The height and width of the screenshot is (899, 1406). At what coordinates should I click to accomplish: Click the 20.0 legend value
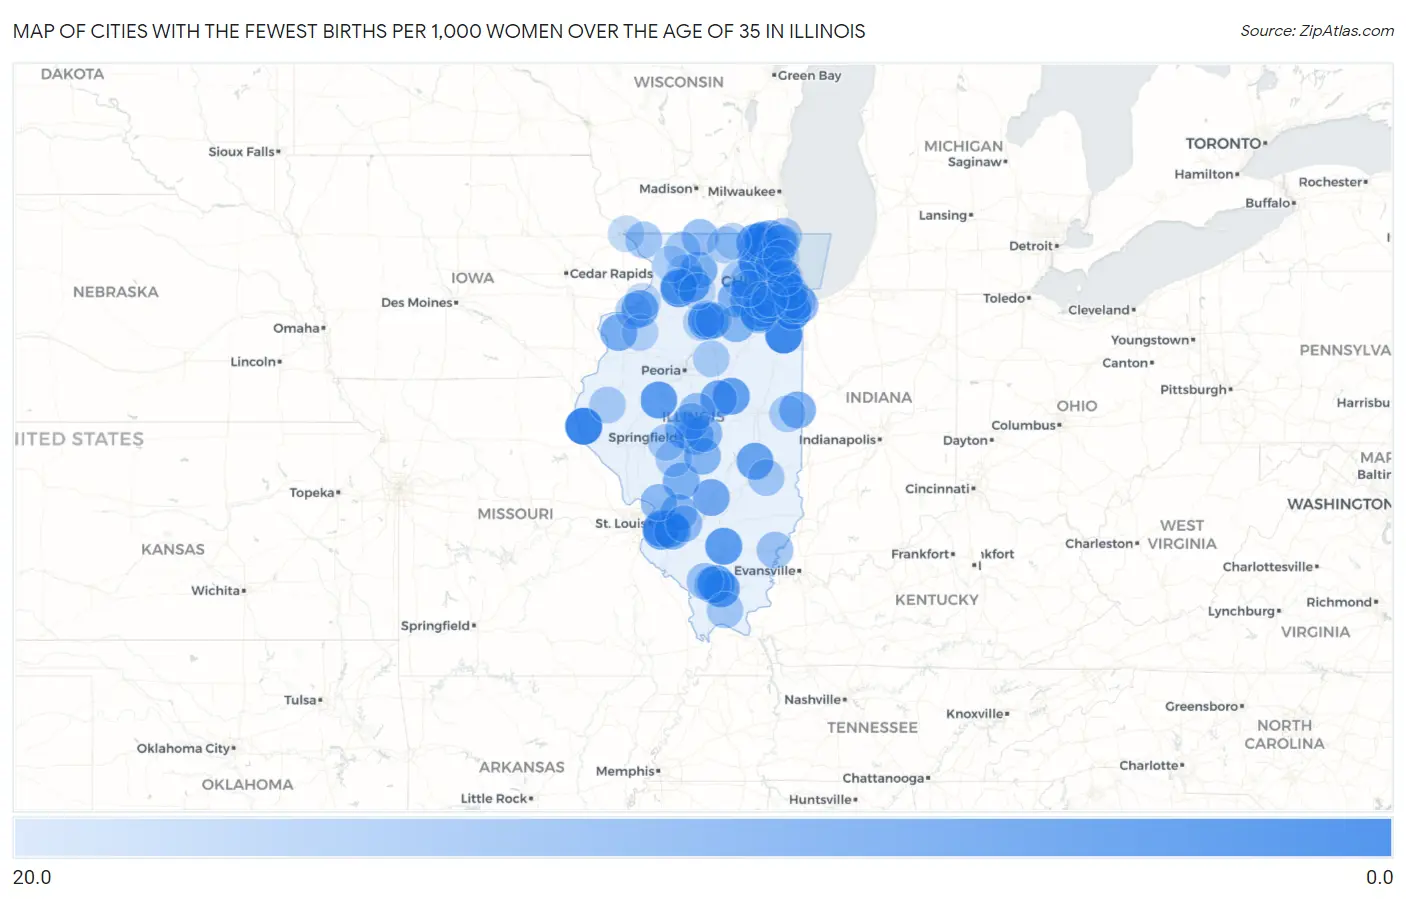[32, 877]
